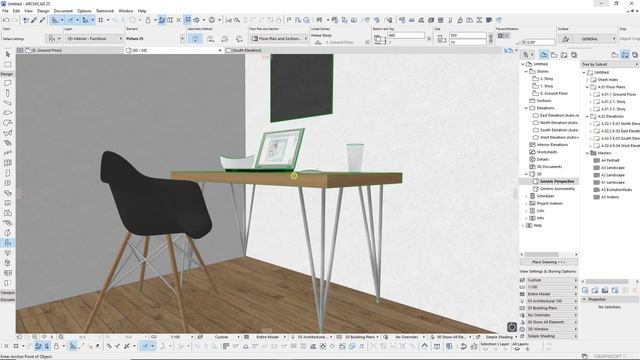This screenshot has width=640, height=360.
Task: Click the 3D navigation orbit icon in viewport corner
Action: point(512,327)
